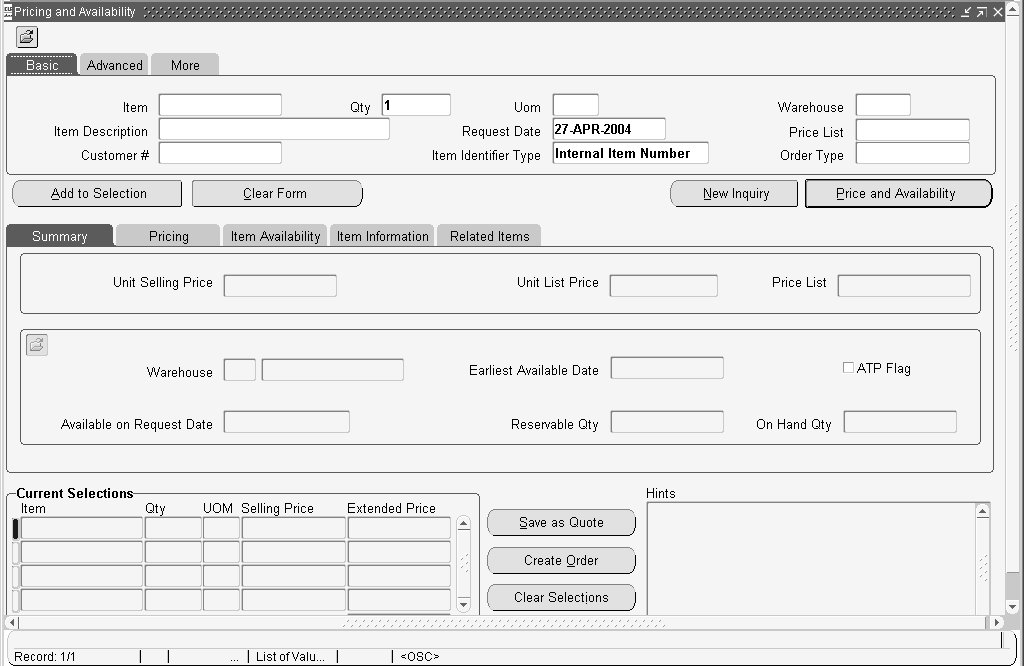Click the Add to Selection button
The image size is (1024, 666).
[97, 193]
